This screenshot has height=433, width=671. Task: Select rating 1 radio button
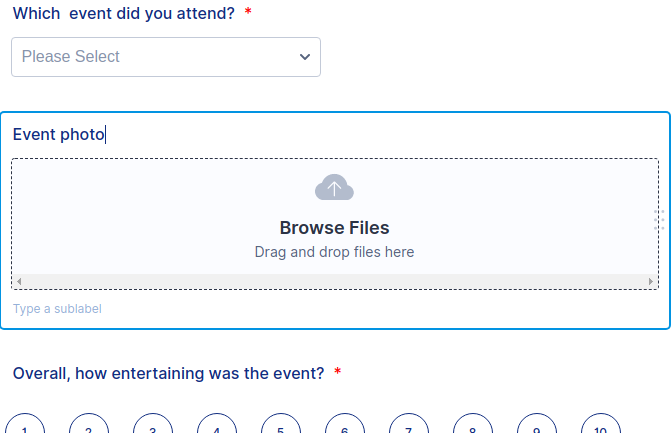tap(25, 427)
